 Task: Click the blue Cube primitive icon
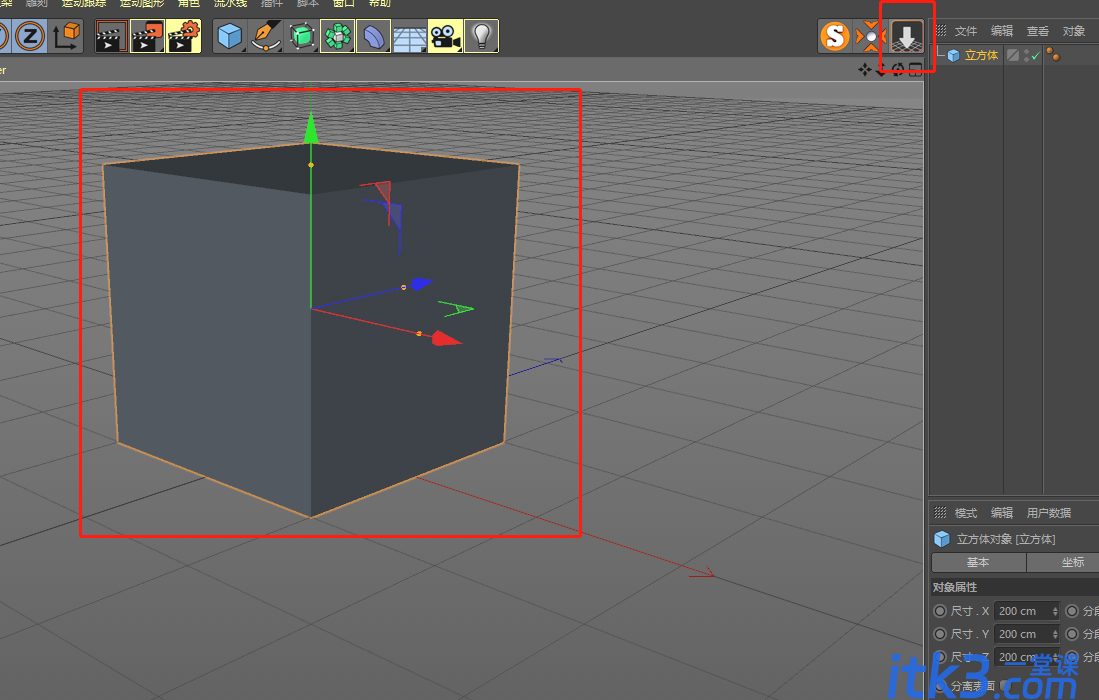click(x=230, y=36)
